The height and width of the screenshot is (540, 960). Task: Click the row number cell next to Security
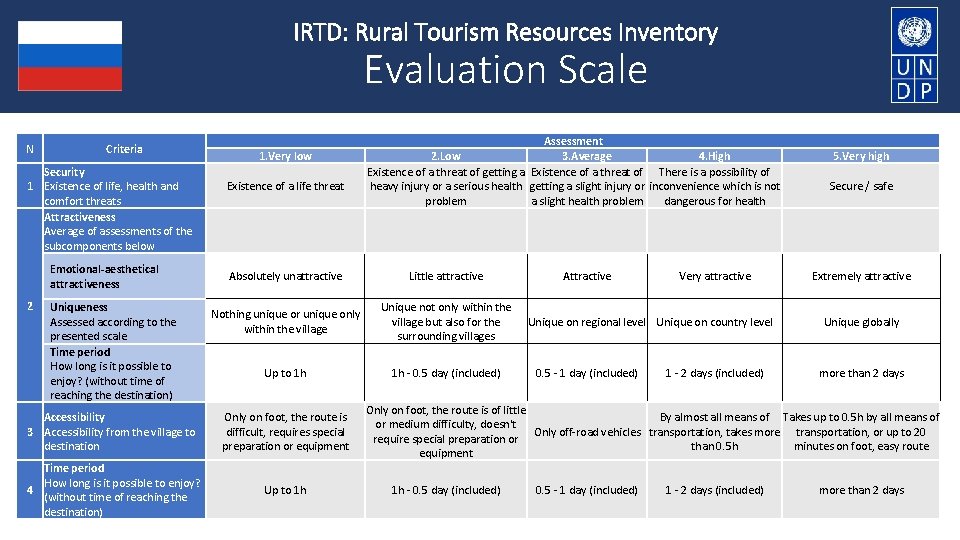[29, 186]
